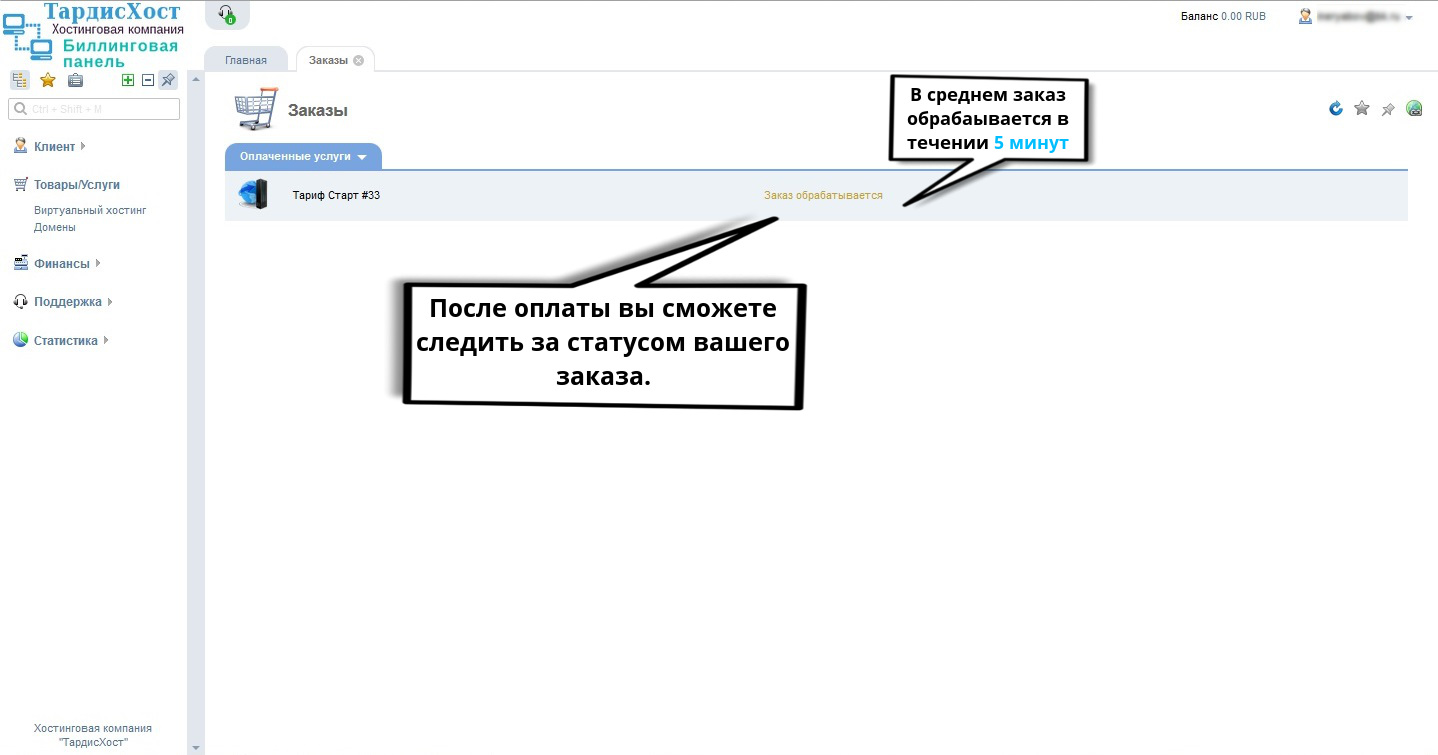Select the Тариф Старт #33 order row
1438x755 pixels.
(816, 195)
